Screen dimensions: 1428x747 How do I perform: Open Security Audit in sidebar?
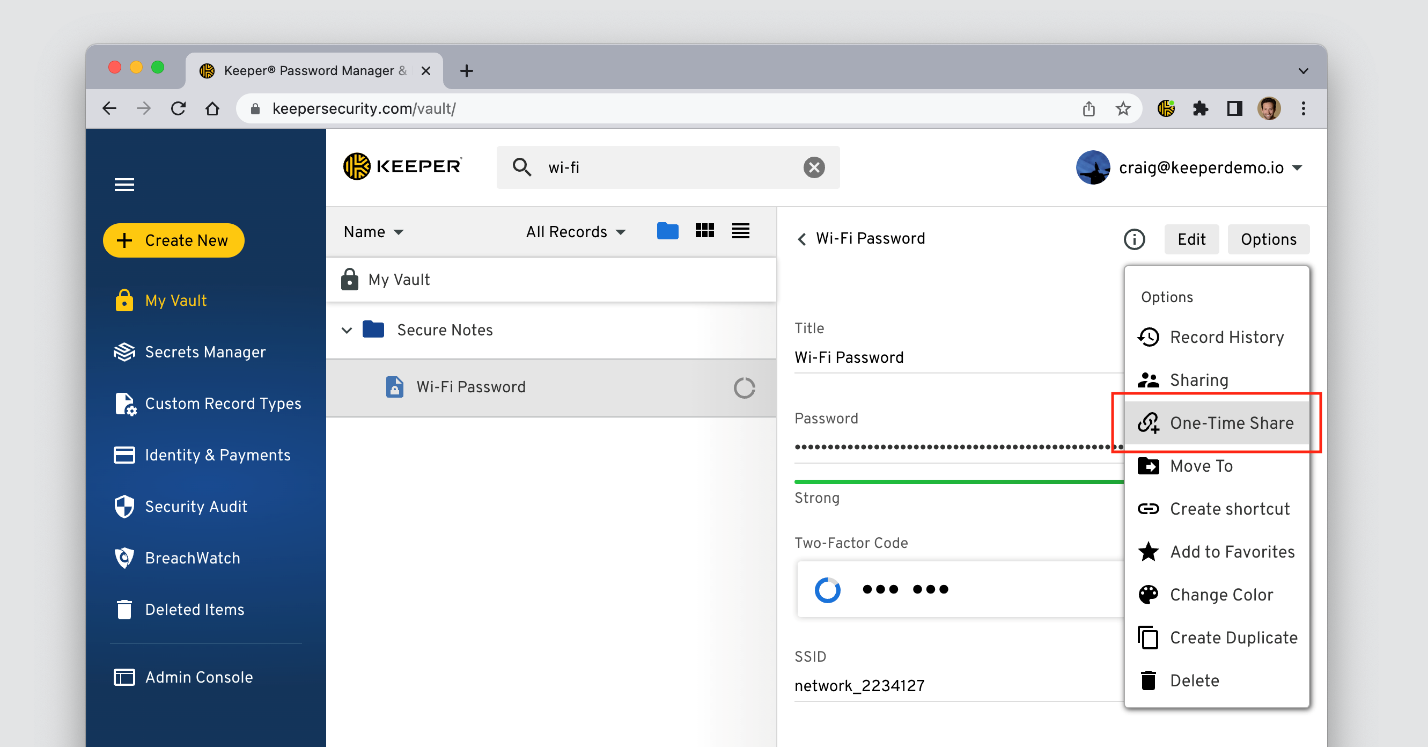click(195, 507)
